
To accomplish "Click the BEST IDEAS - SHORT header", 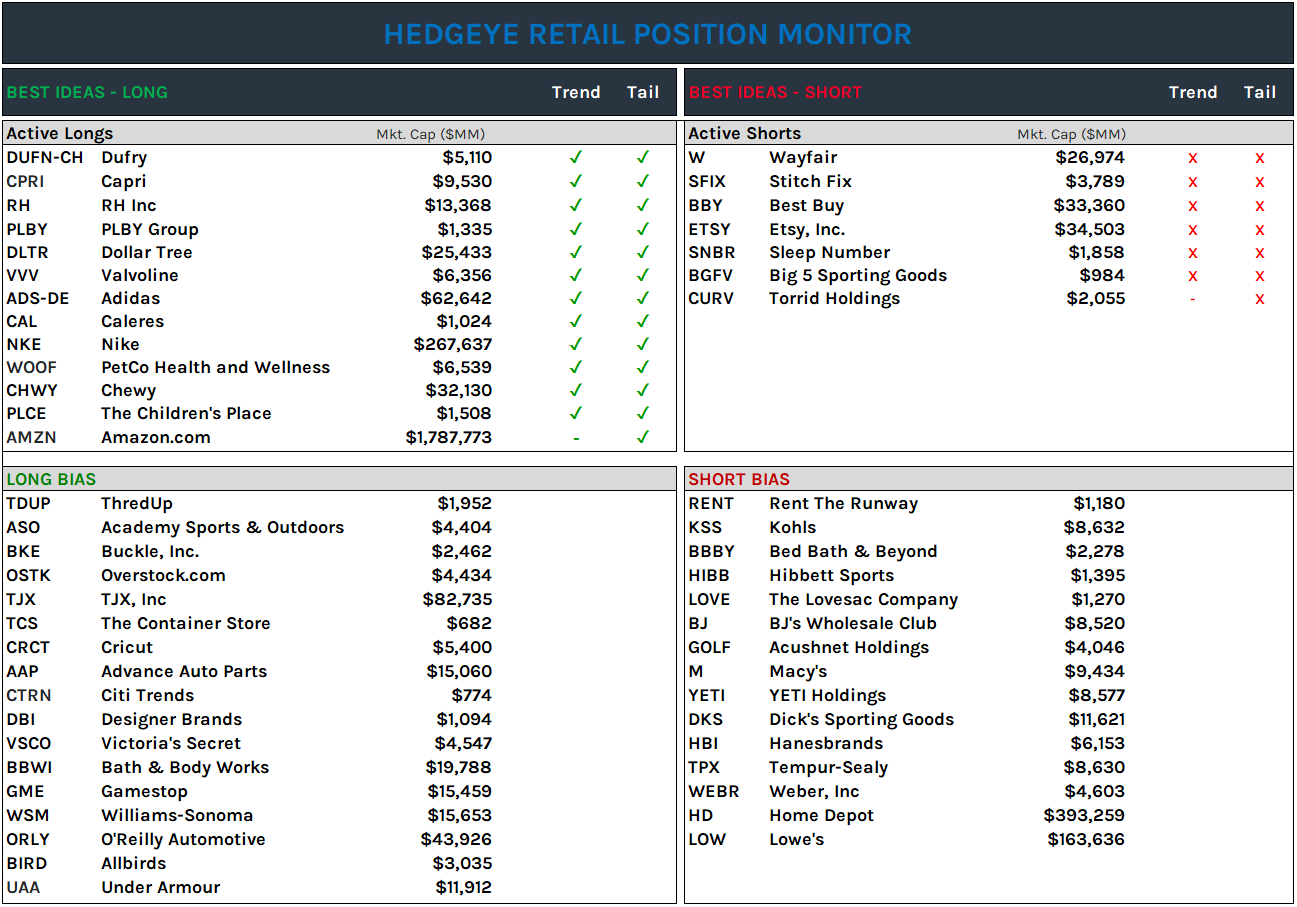I will click(775, 92).
